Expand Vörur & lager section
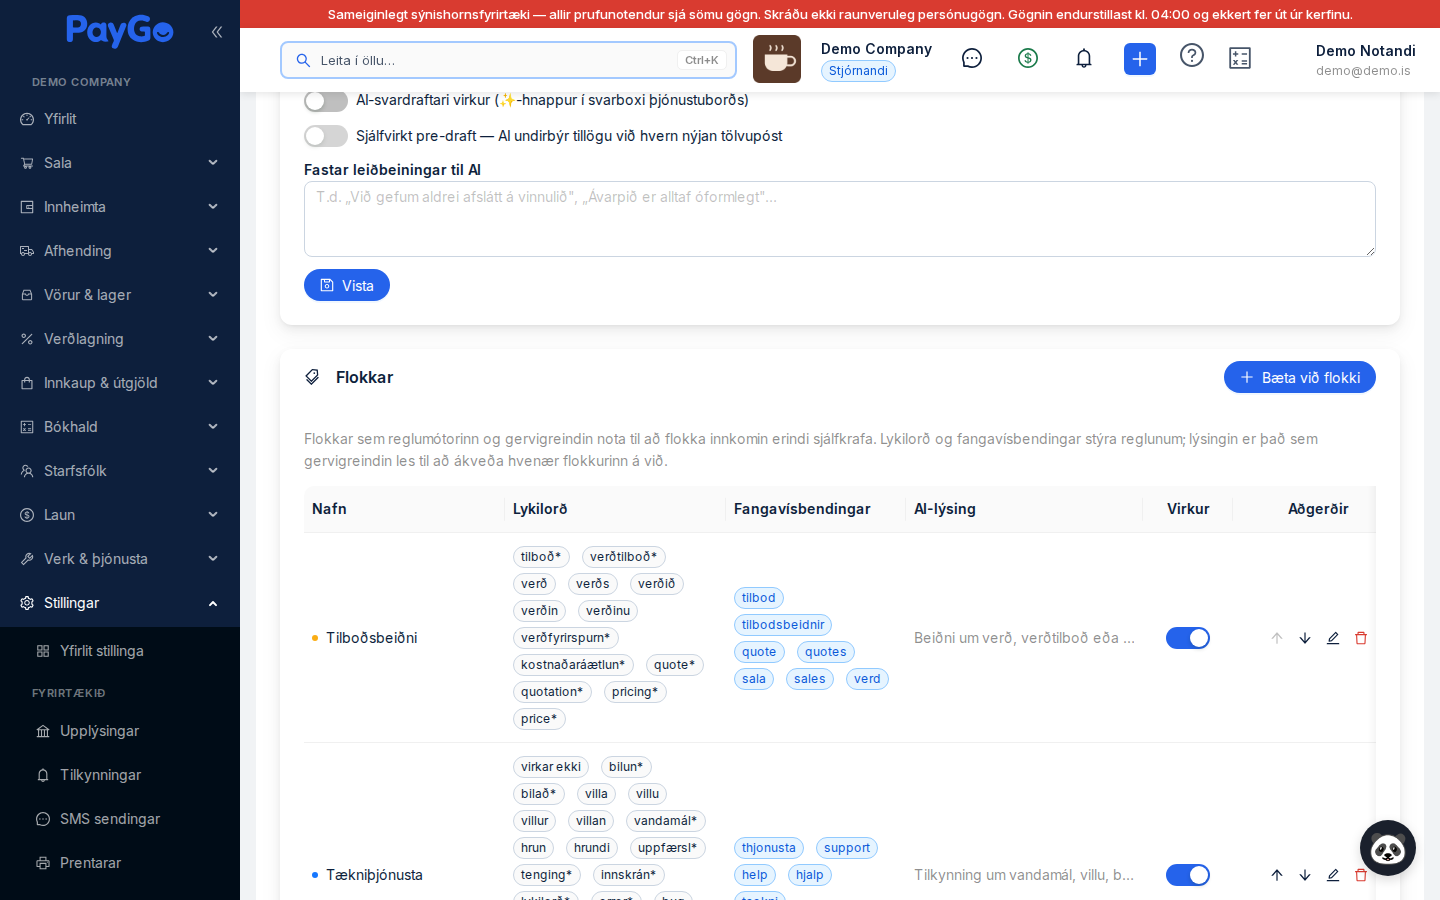The width and height of the screenshot is (1440, 900). point(120,295)
